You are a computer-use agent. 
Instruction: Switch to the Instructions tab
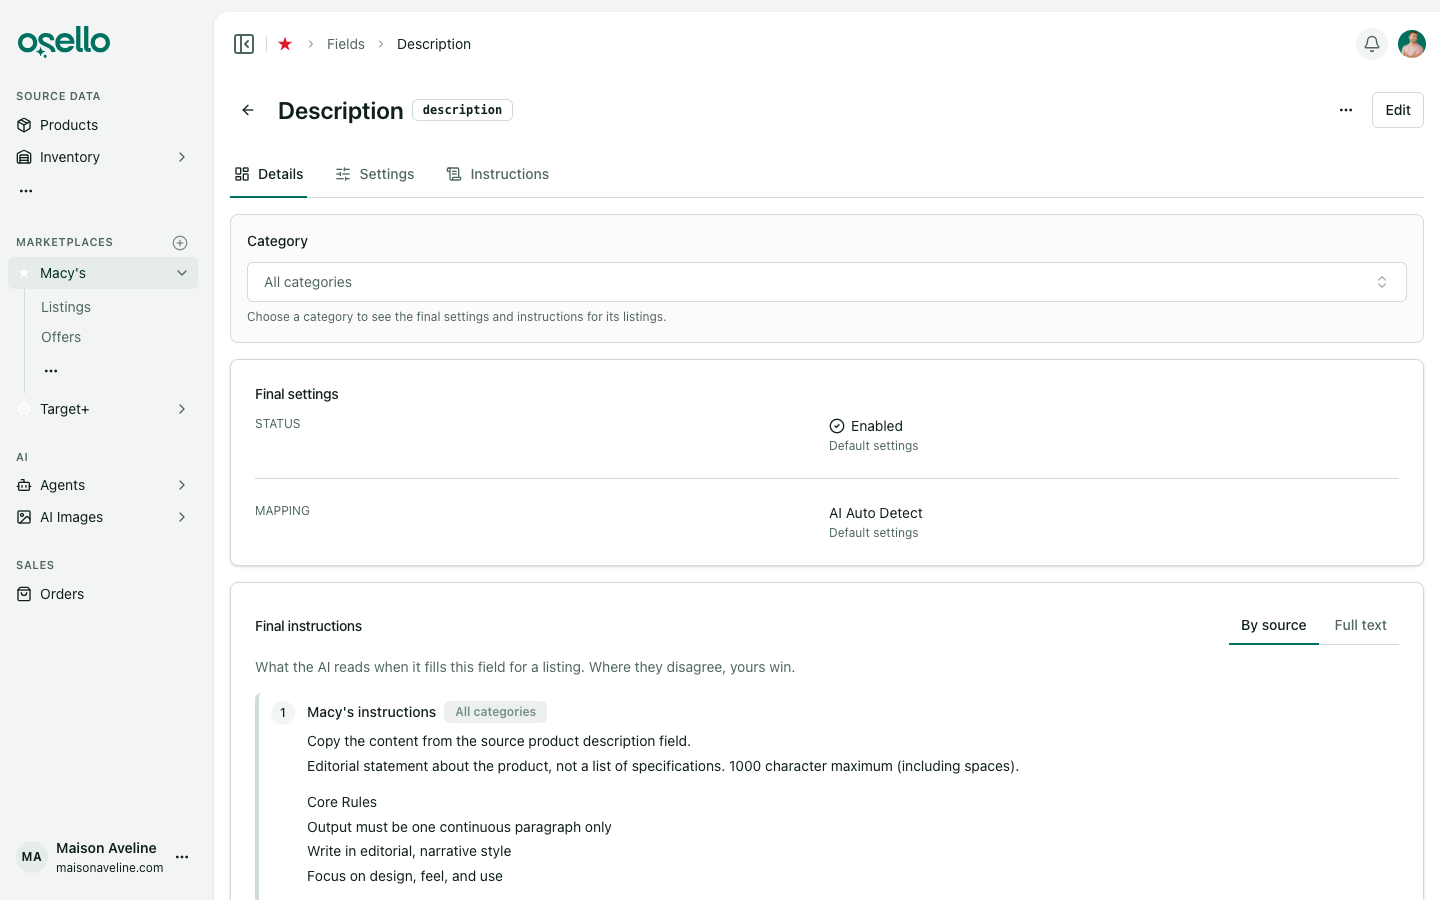tap(498, 174)
